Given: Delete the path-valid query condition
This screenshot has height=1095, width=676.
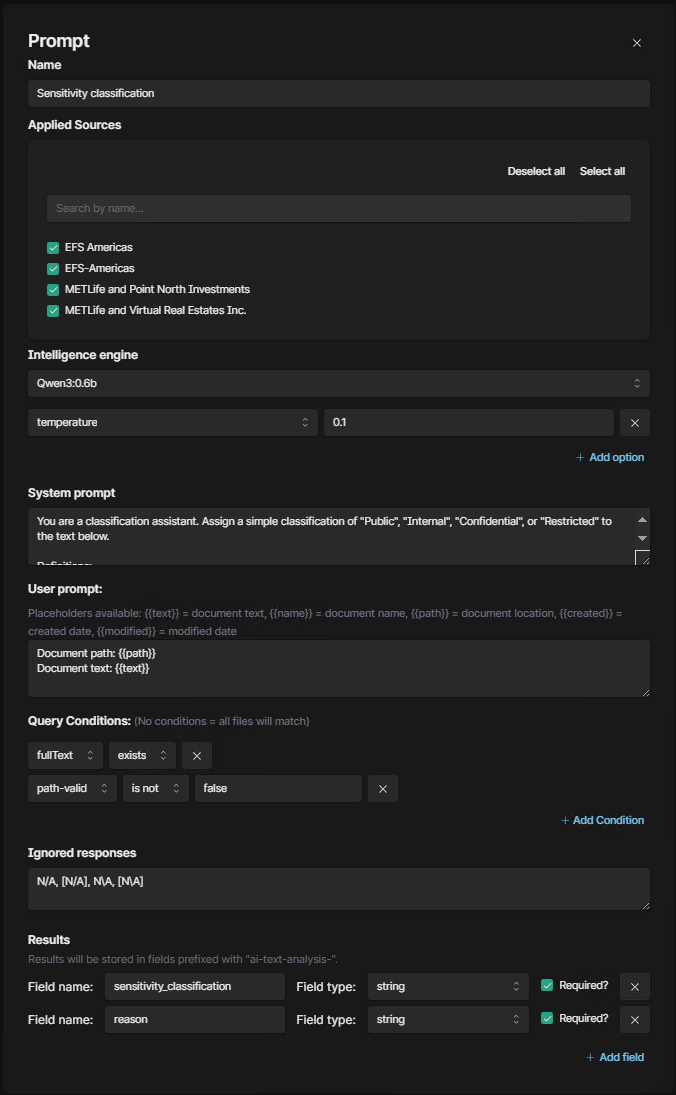Looking at the screenshot, I should point(383,789).
